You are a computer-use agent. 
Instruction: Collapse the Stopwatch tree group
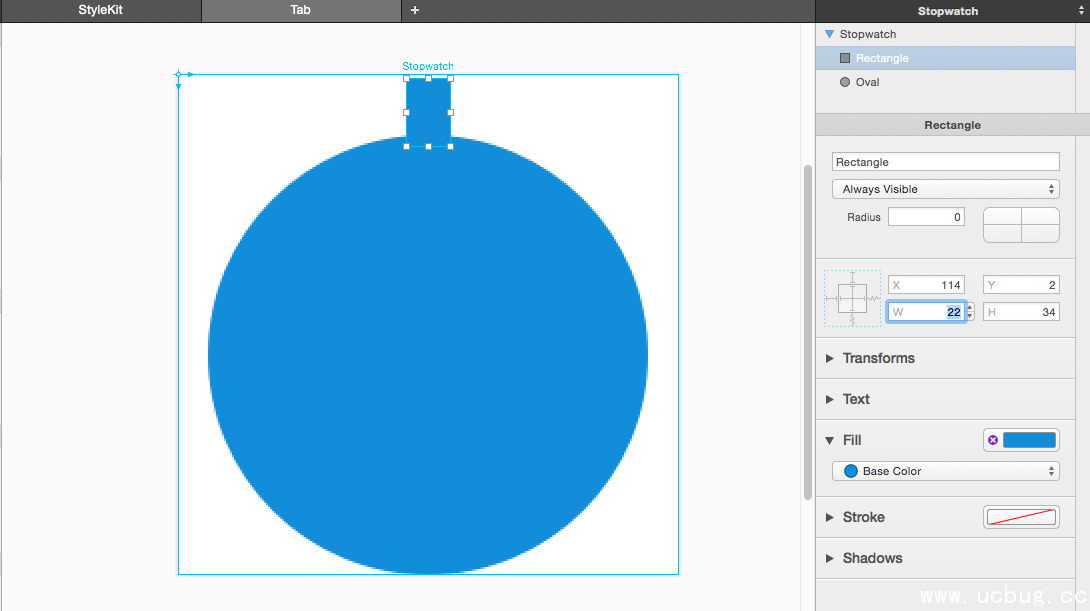tap(829, 34)
